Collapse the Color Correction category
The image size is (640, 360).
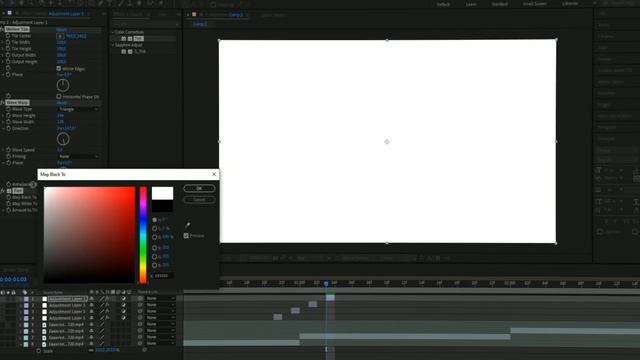[113, 32]
